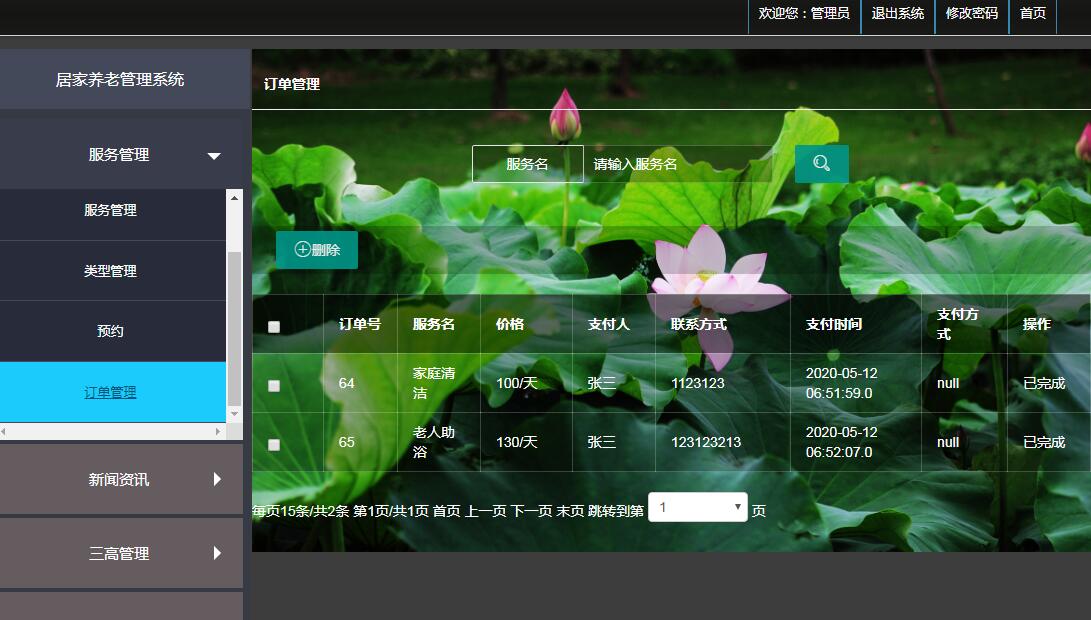Check the box for order 65
Viewport: 1091px width, 620px height.
click(x=274, y=445)
